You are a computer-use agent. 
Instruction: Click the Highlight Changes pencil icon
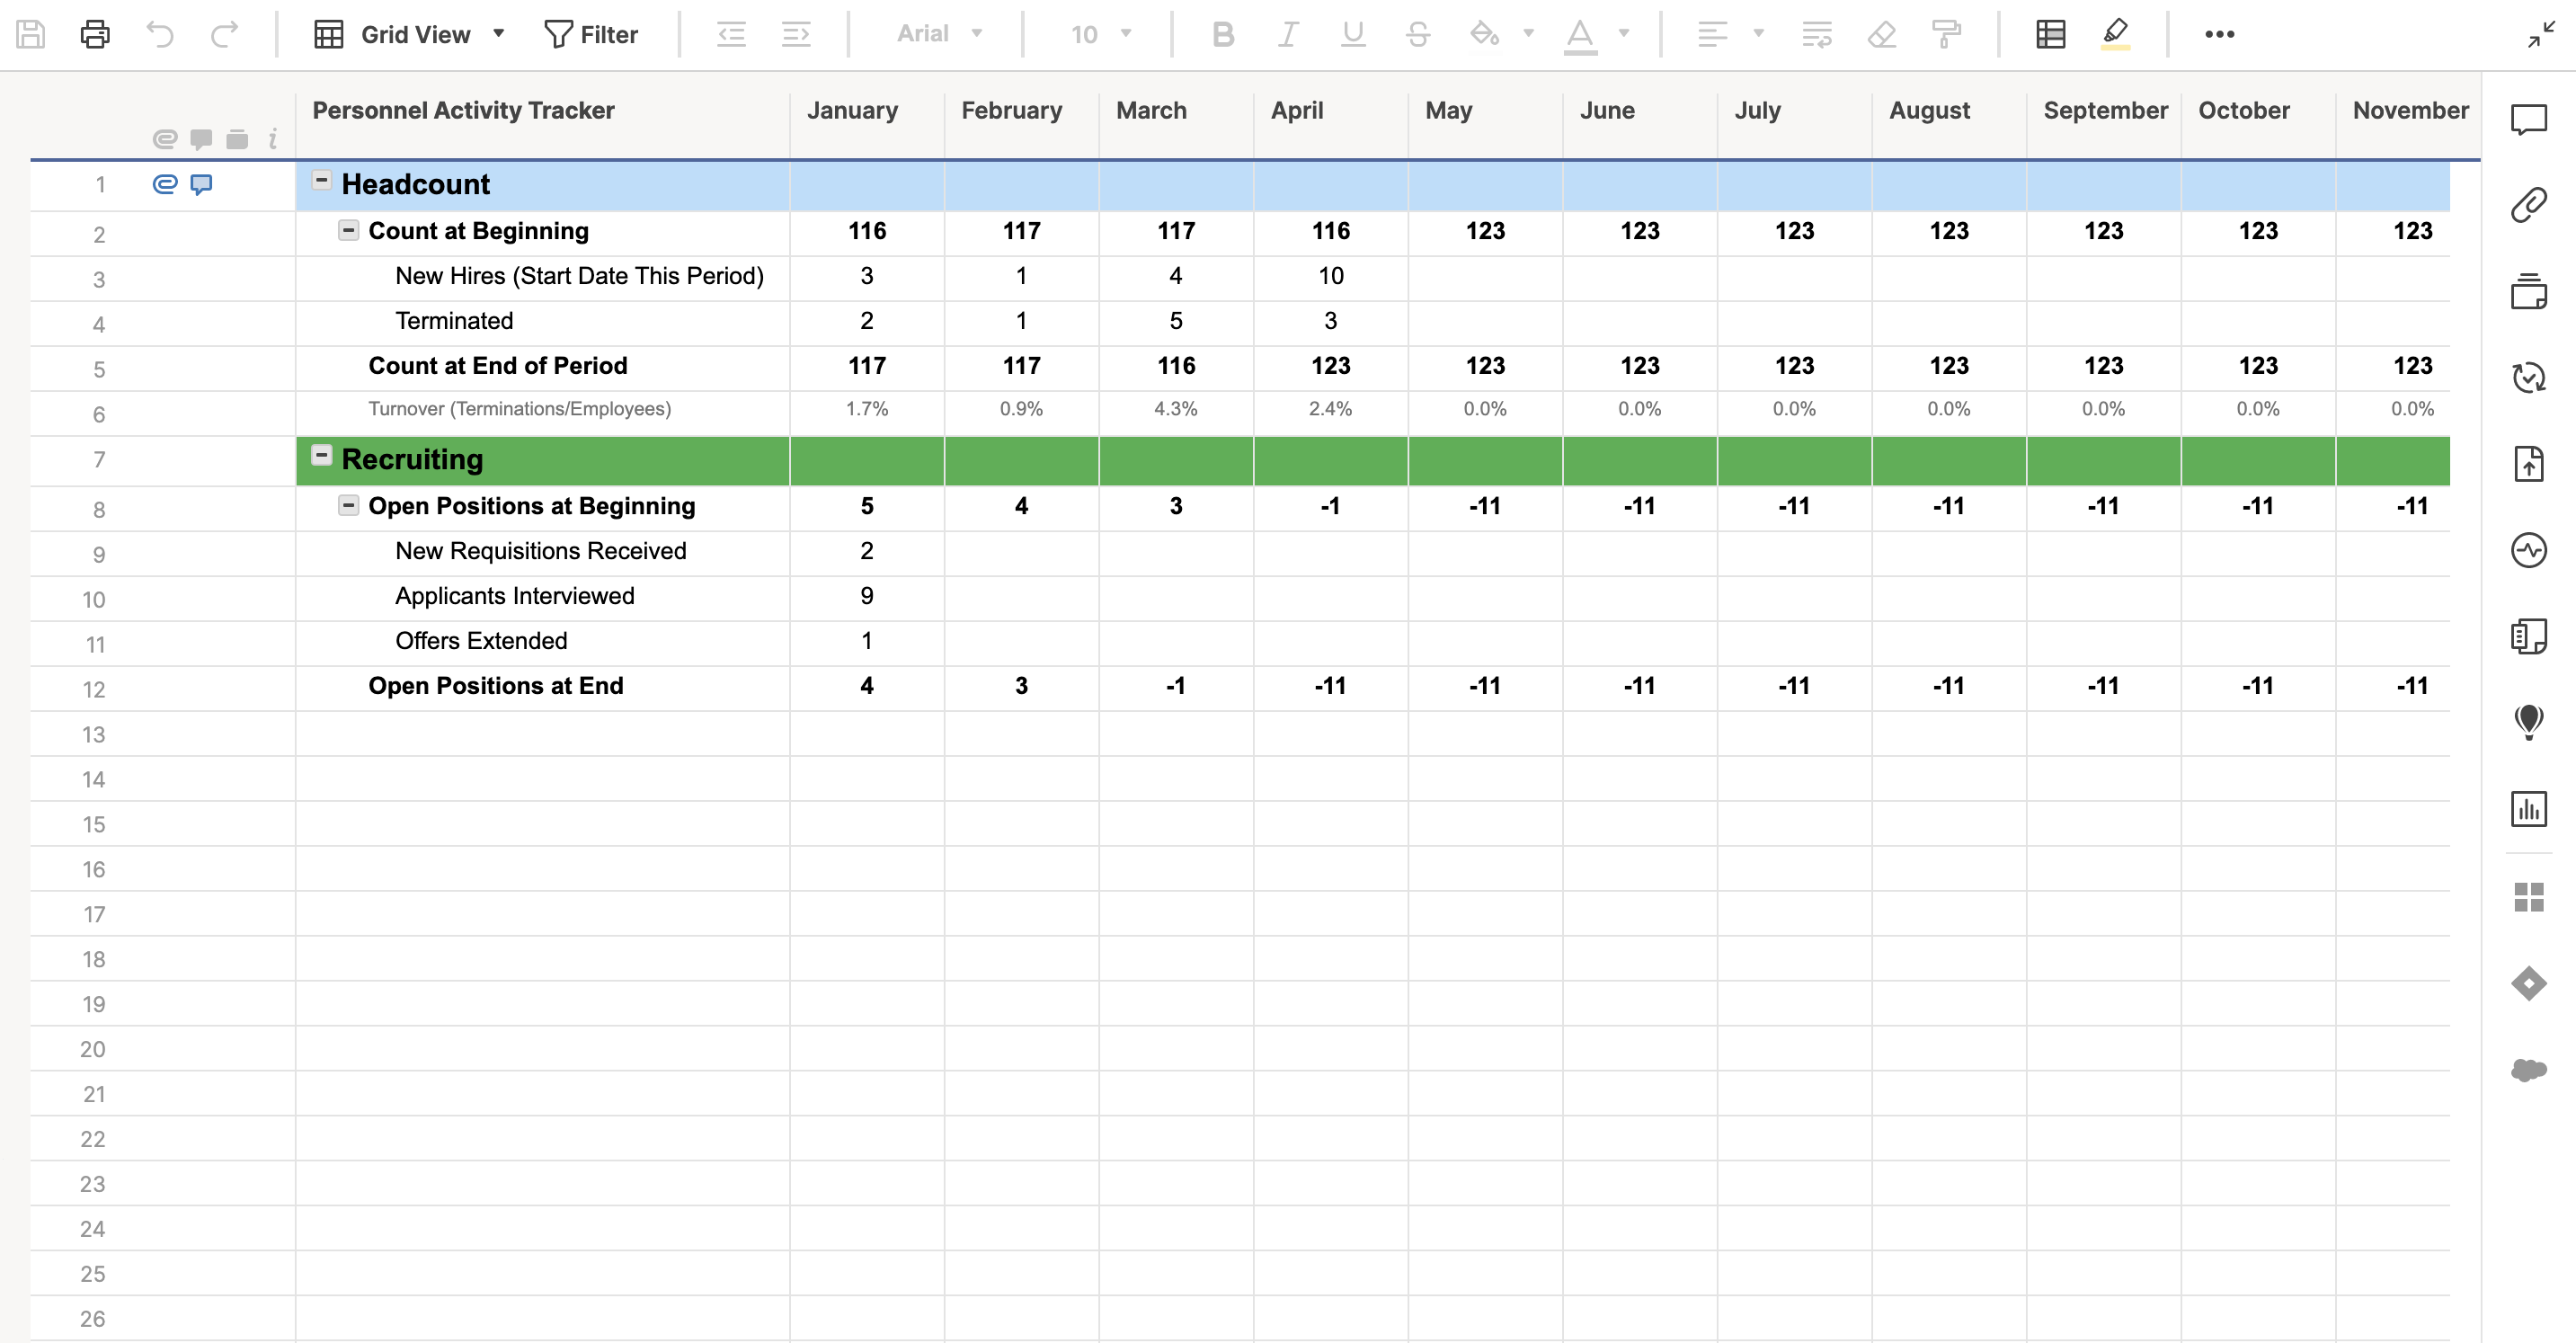pos(2115,34)
